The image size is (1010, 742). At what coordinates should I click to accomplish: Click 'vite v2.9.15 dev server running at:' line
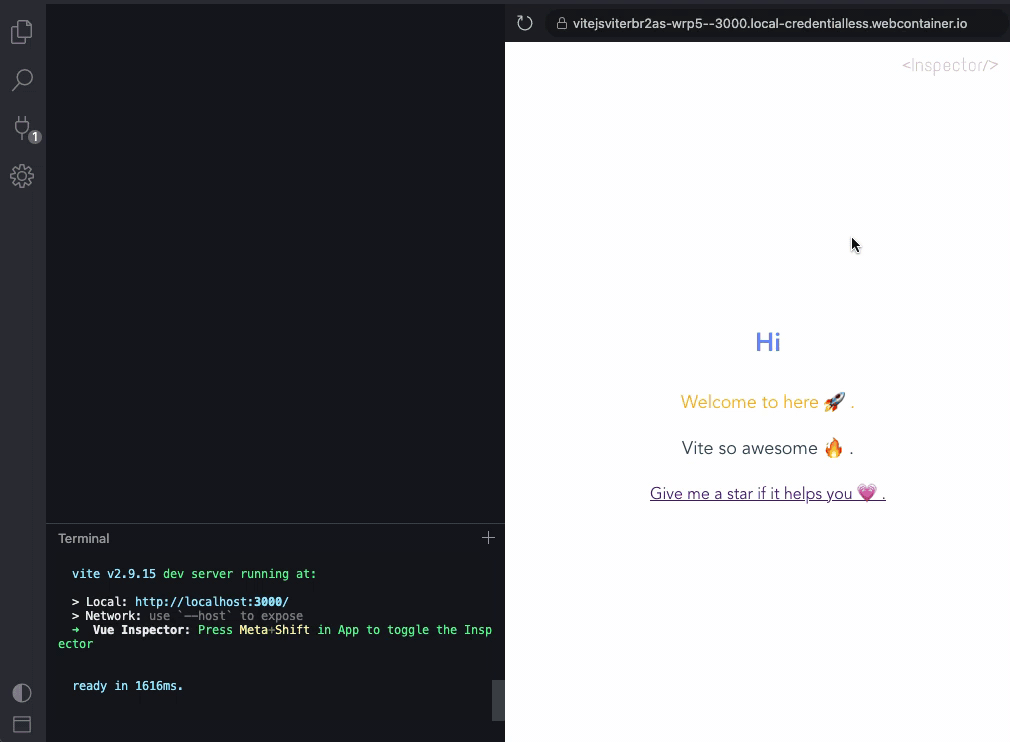click(194, 574)
